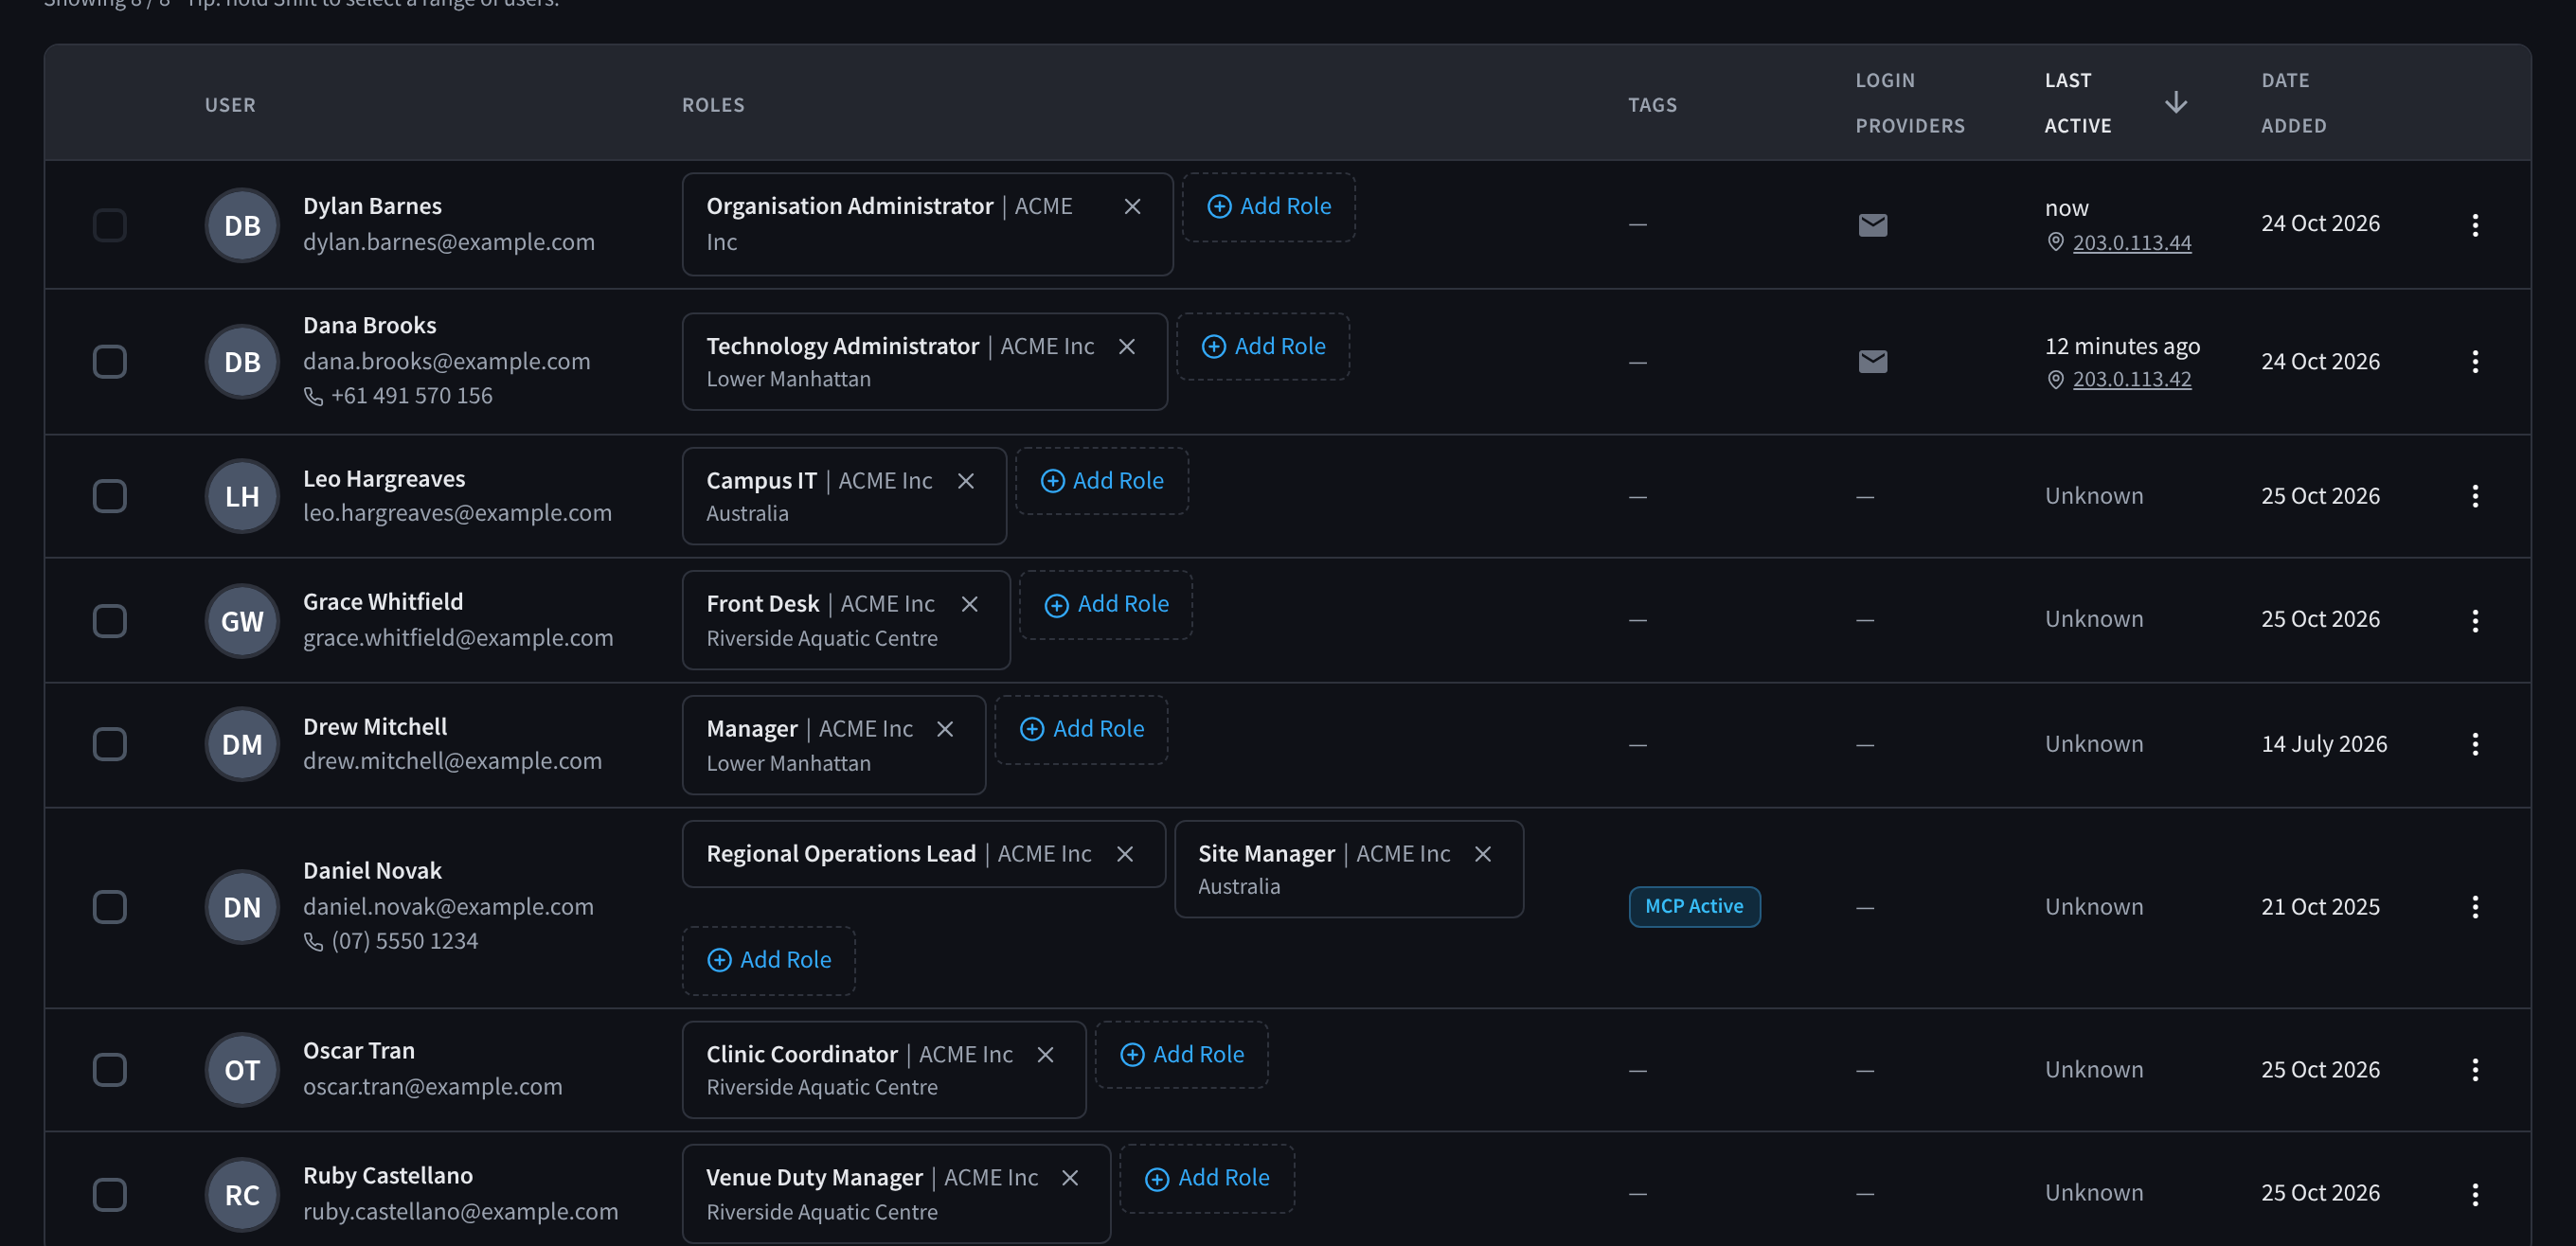The width and height of the screenshot is (2576, 1246).
Task: Sort by the Date Added column header
Action: [2294, 103]
